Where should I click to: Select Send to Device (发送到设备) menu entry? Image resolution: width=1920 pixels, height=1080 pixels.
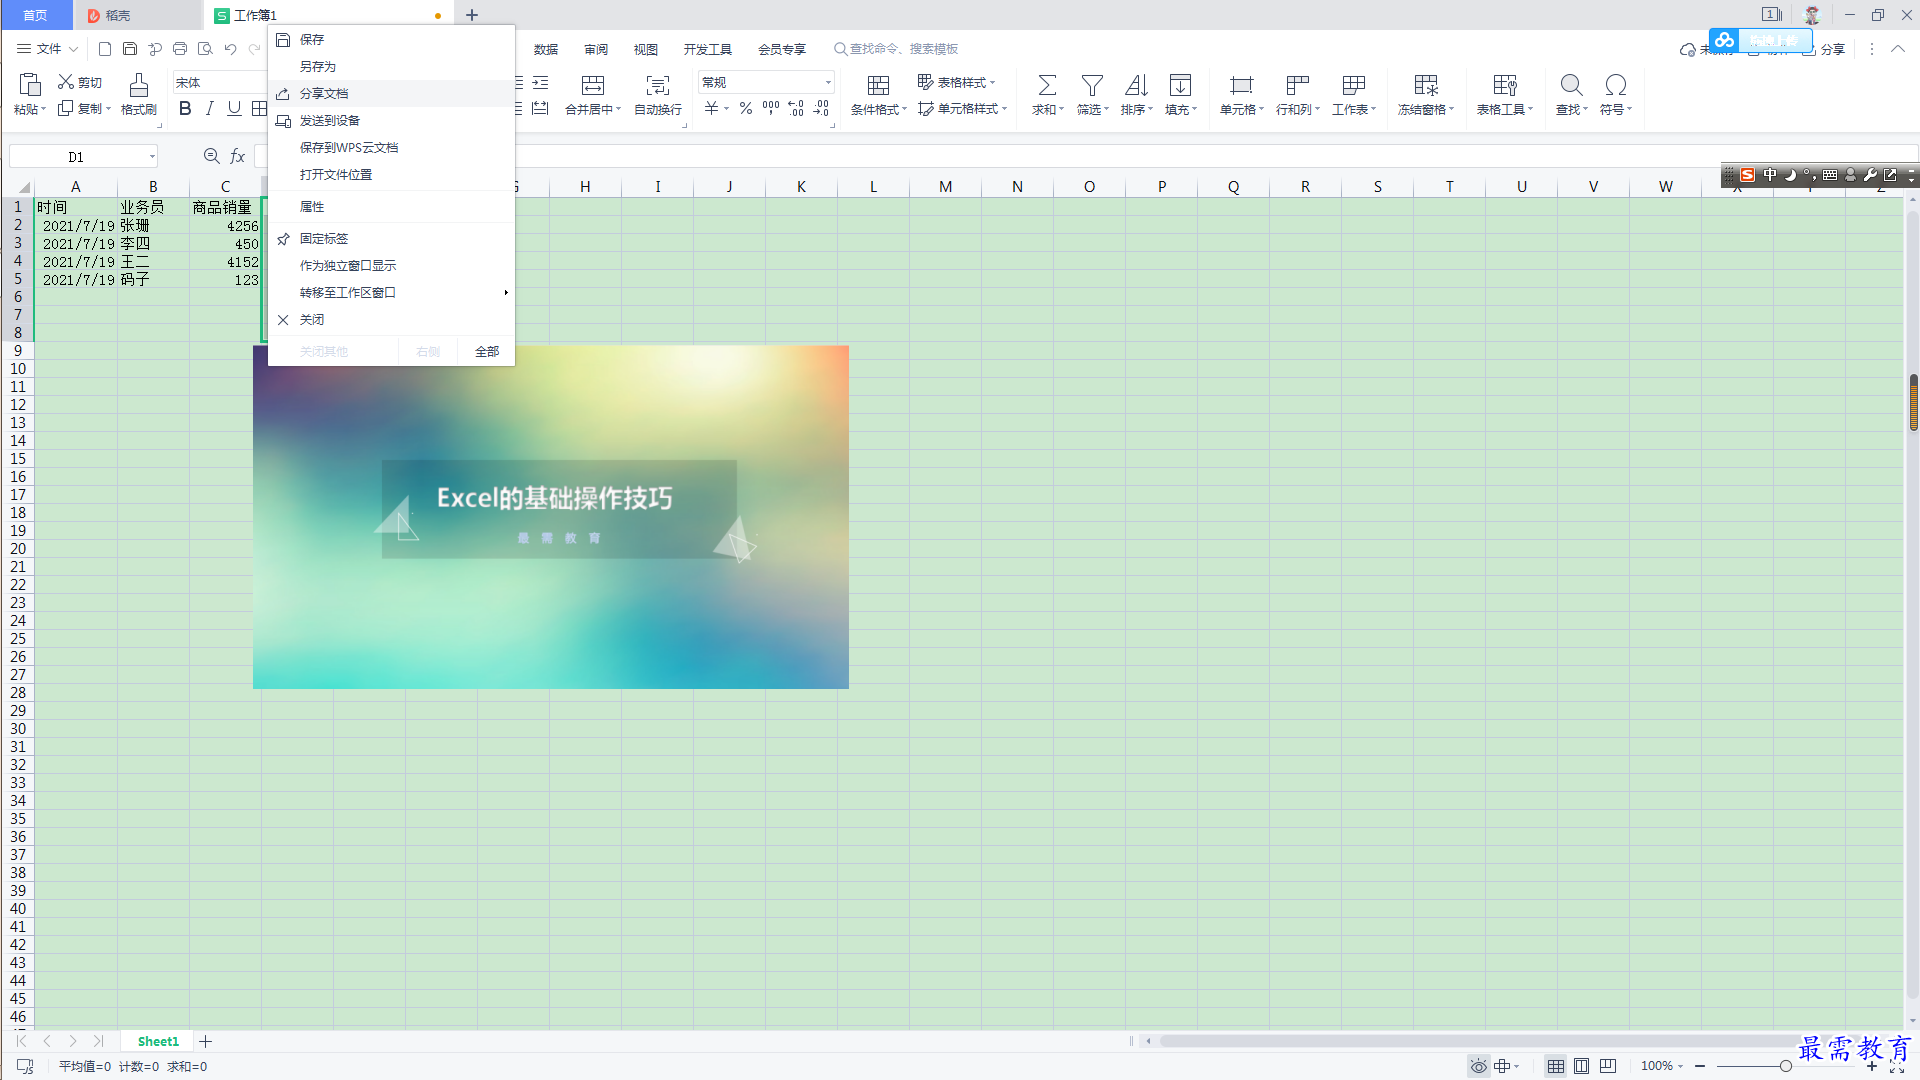coord(391,120)
